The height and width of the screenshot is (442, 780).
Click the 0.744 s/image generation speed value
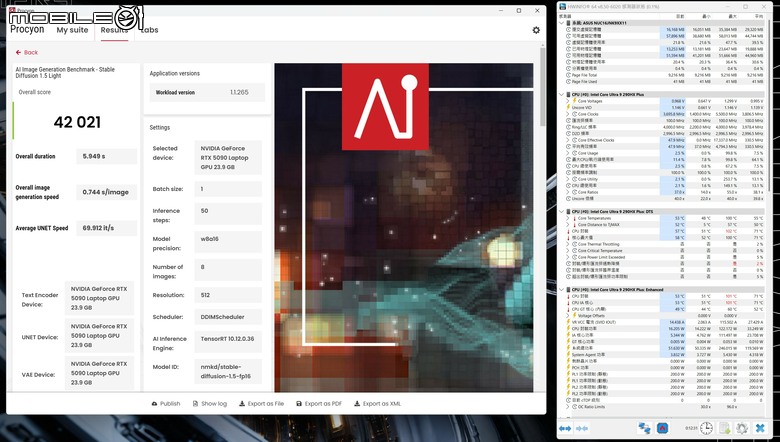pos(106,192)
